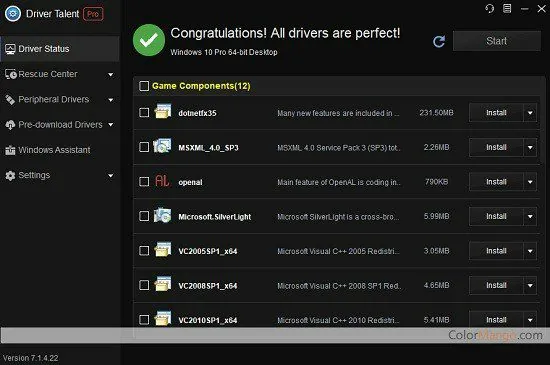Install the openal component
This screenshot has height=365, width=550.
pyautogui.click(x=496, y=182)
